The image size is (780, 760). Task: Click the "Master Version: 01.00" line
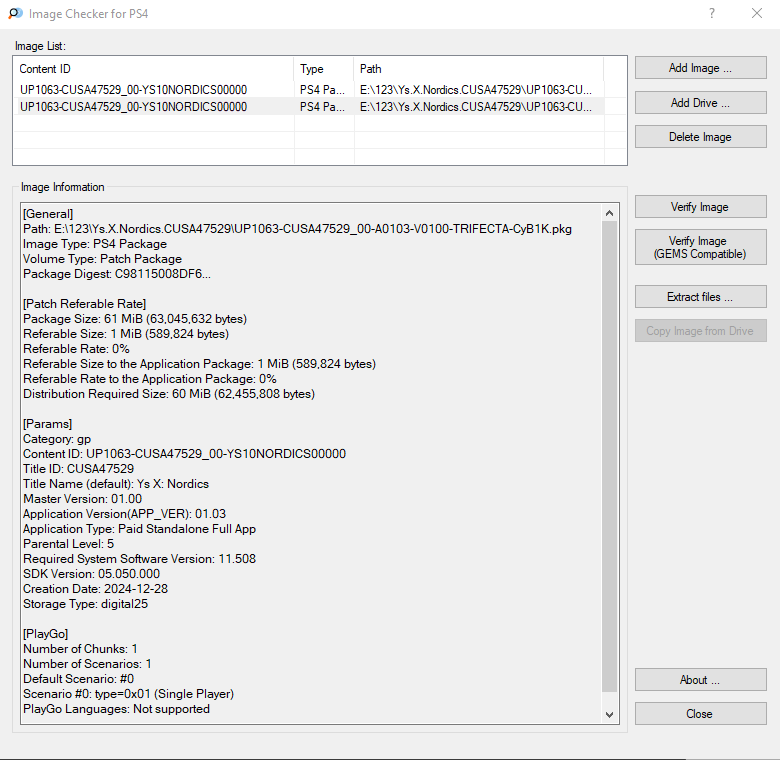(83, 498)
